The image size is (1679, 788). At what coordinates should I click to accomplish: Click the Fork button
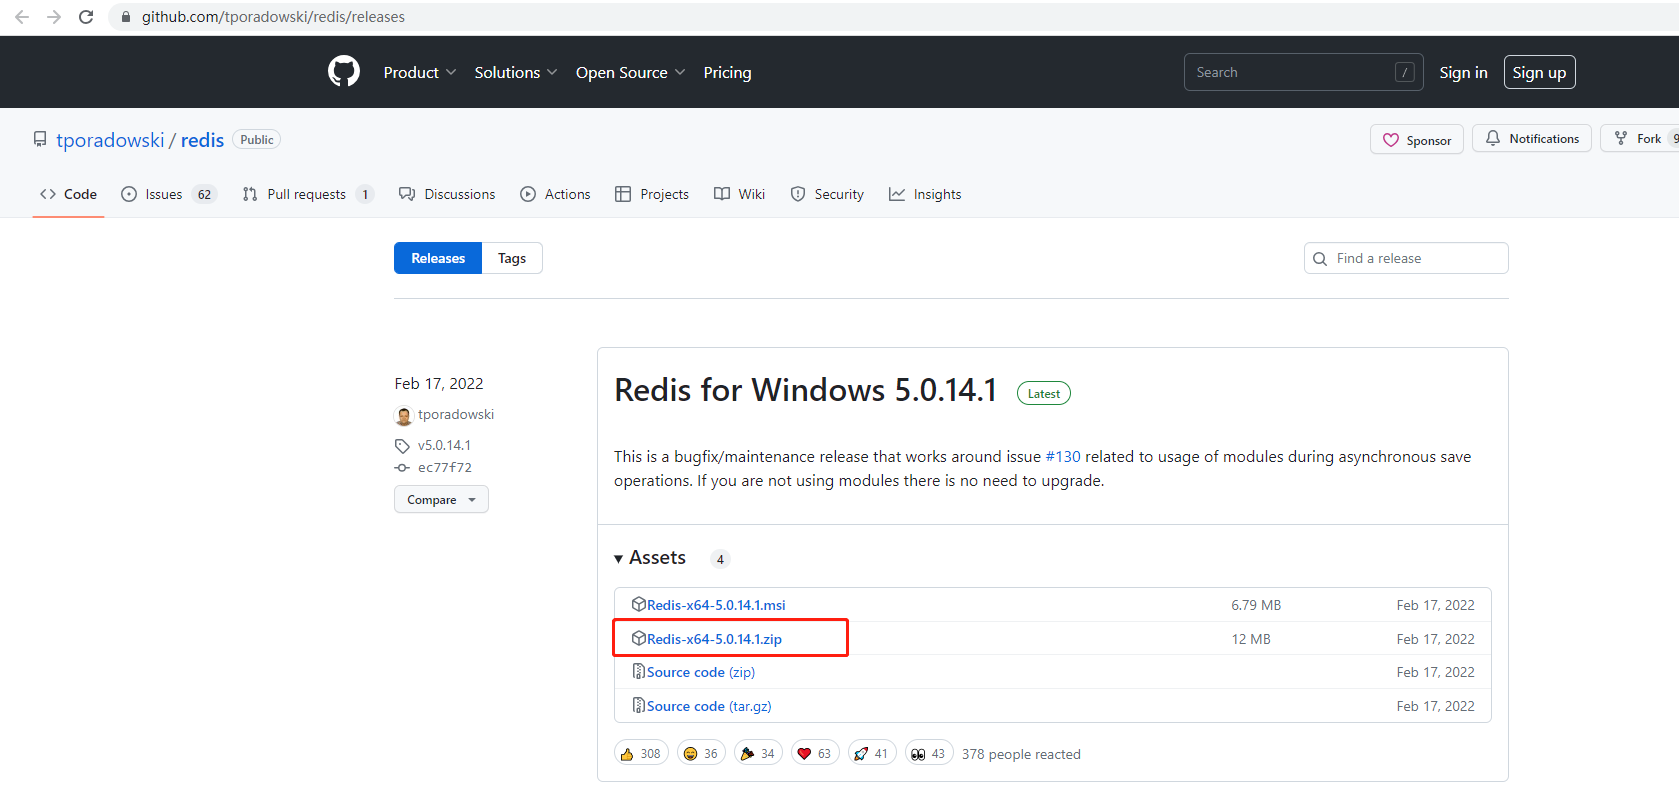click(x=1640, y=139)
